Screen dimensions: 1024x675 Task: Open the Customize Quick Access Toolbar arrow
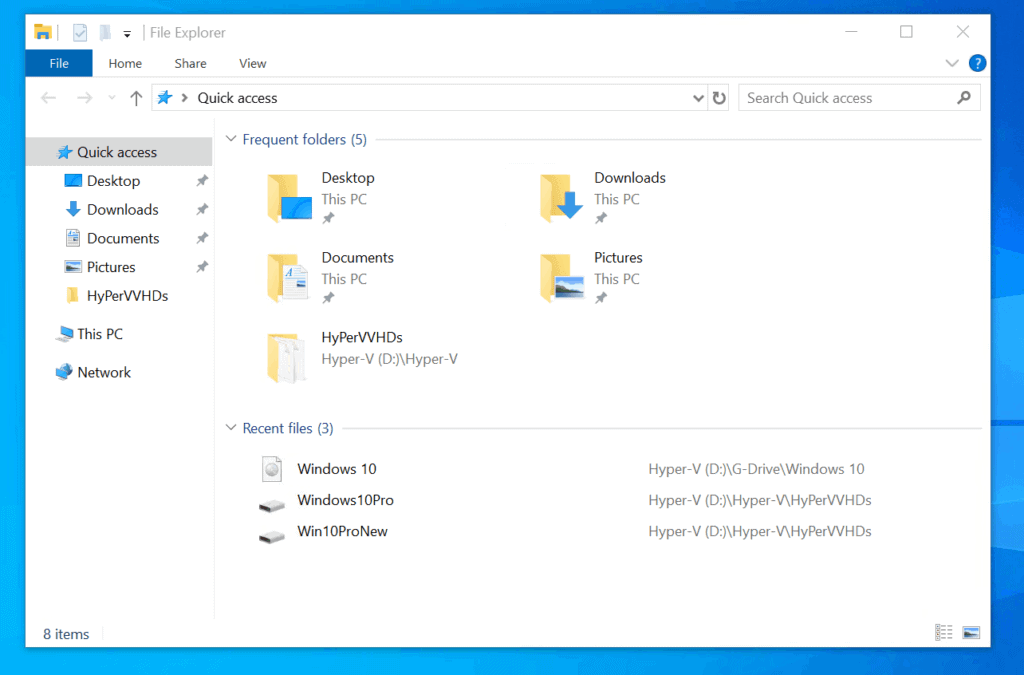click(127, 33)
